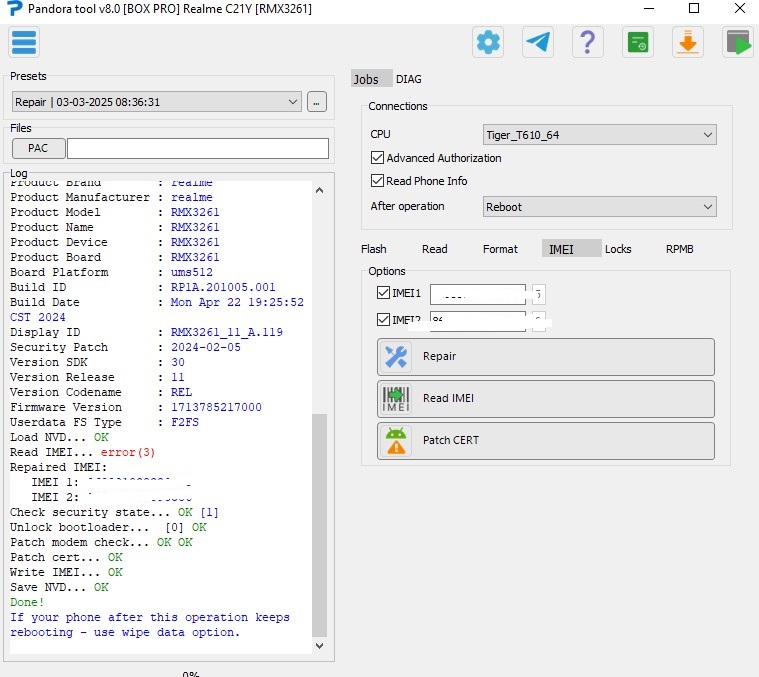Image resolution: width=759 pixels, height=677 pixels.
Task: Click the orange download arrow icon
Action: click(688, 43)
